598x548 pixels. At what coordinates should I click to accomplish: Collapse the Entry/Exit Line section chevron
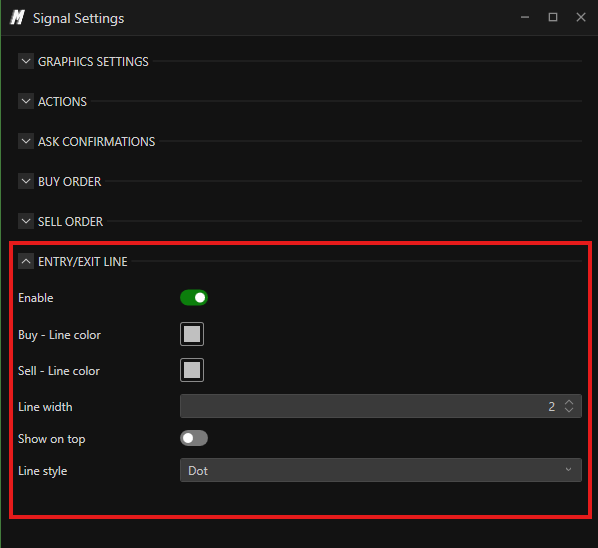coord(26,262)
